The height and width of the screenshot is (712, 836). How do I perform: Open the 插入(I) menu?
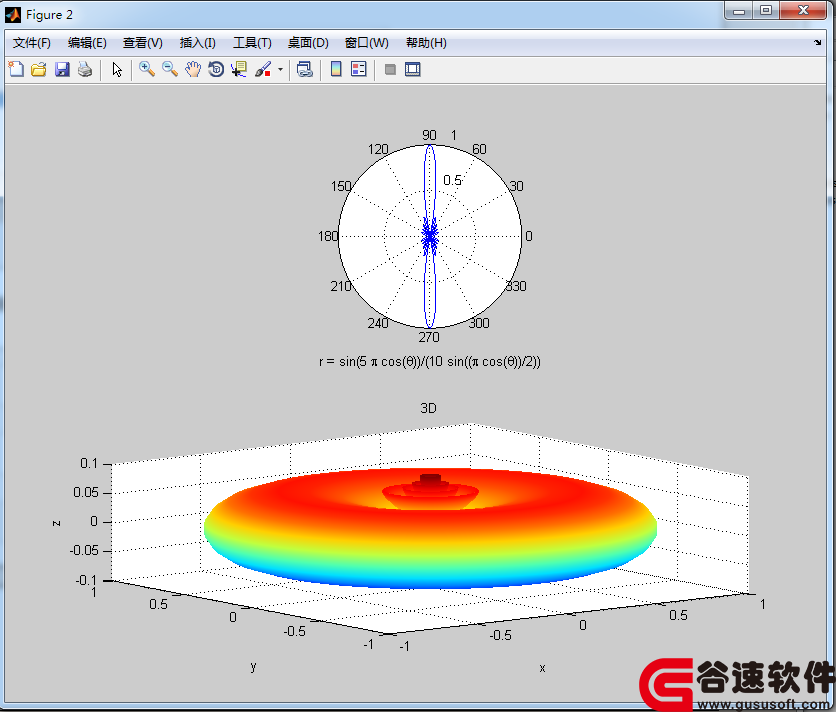(197, 43)
